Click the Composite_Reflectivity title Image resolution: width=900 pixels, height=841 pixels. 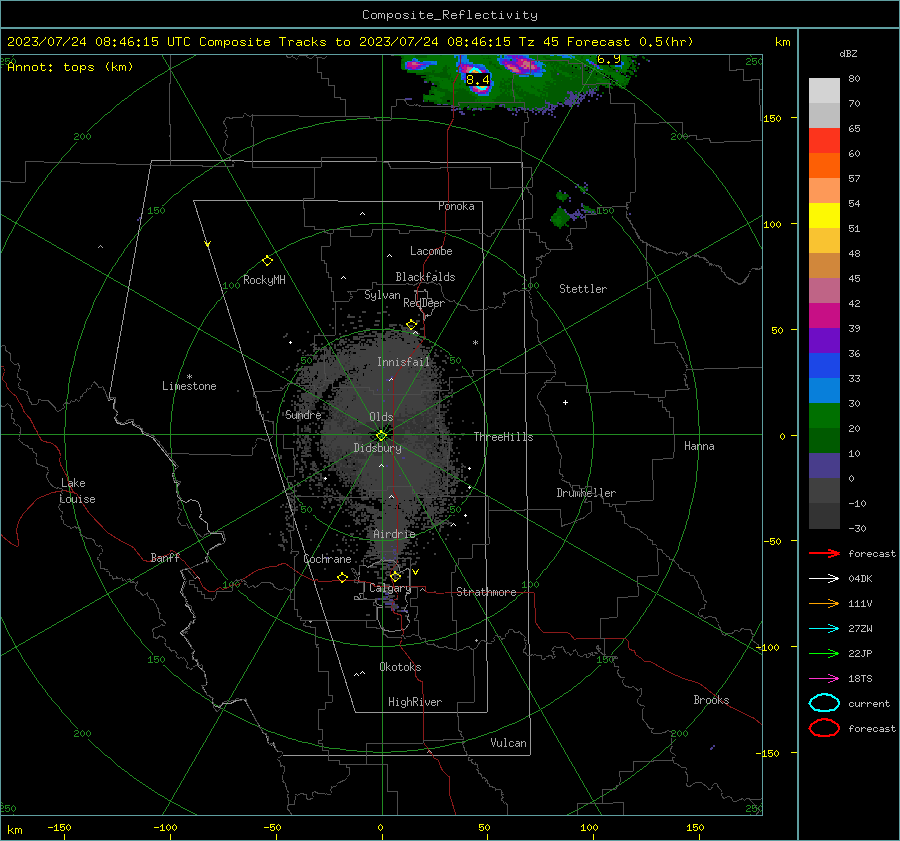(x=450, y=15)
